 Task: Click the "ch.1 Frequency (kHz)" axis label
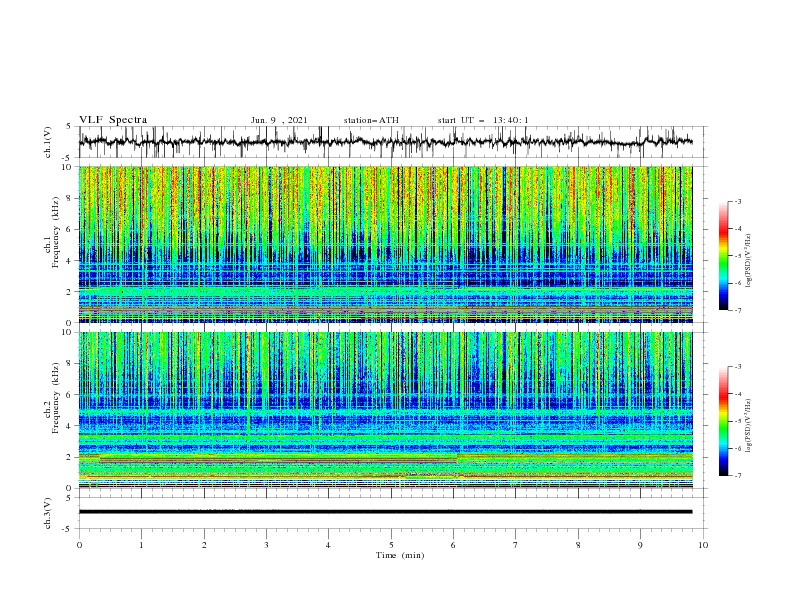point(52,230)
